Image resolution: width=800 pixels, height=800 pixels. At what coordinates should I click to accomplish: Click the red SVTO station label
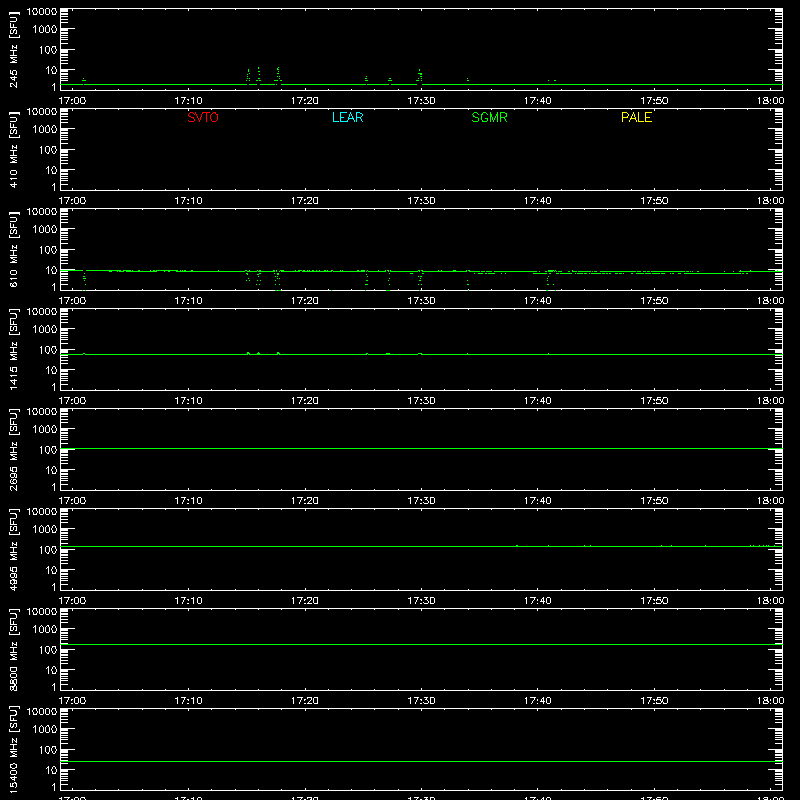tap(203, 117)
